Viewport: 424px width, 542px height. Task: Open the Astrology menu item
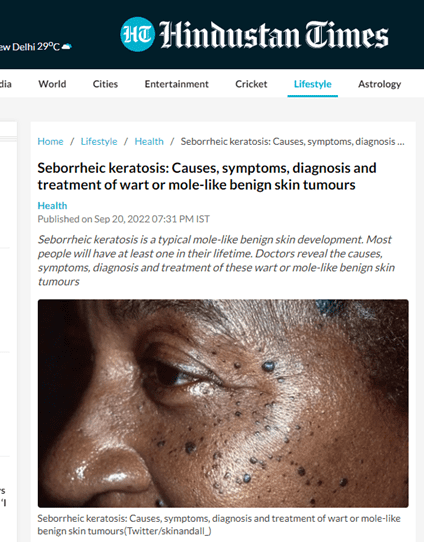point(379,84)
